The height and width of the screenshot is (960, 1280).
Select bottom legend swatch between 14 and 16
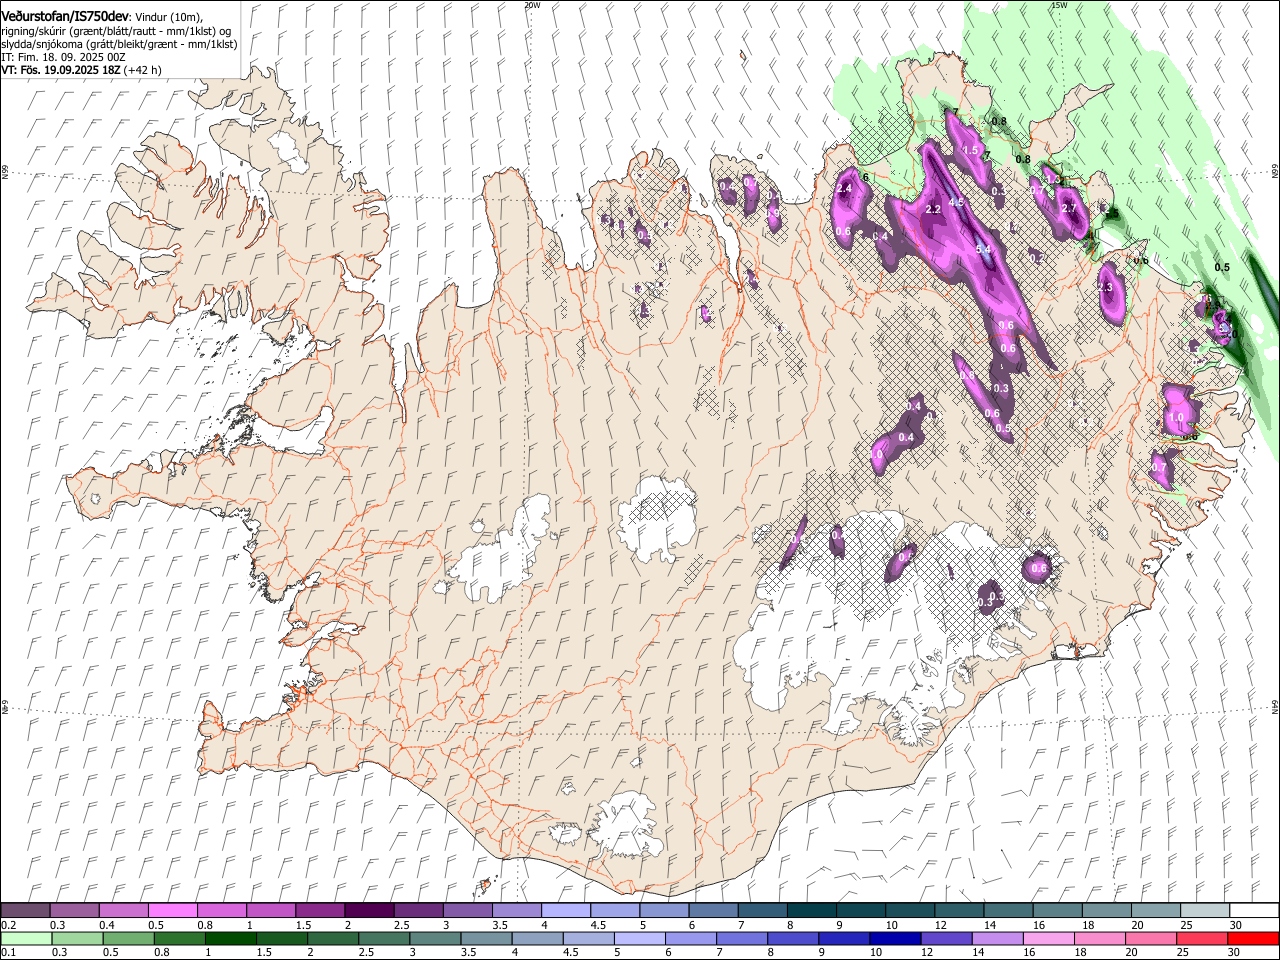[997, 938]
